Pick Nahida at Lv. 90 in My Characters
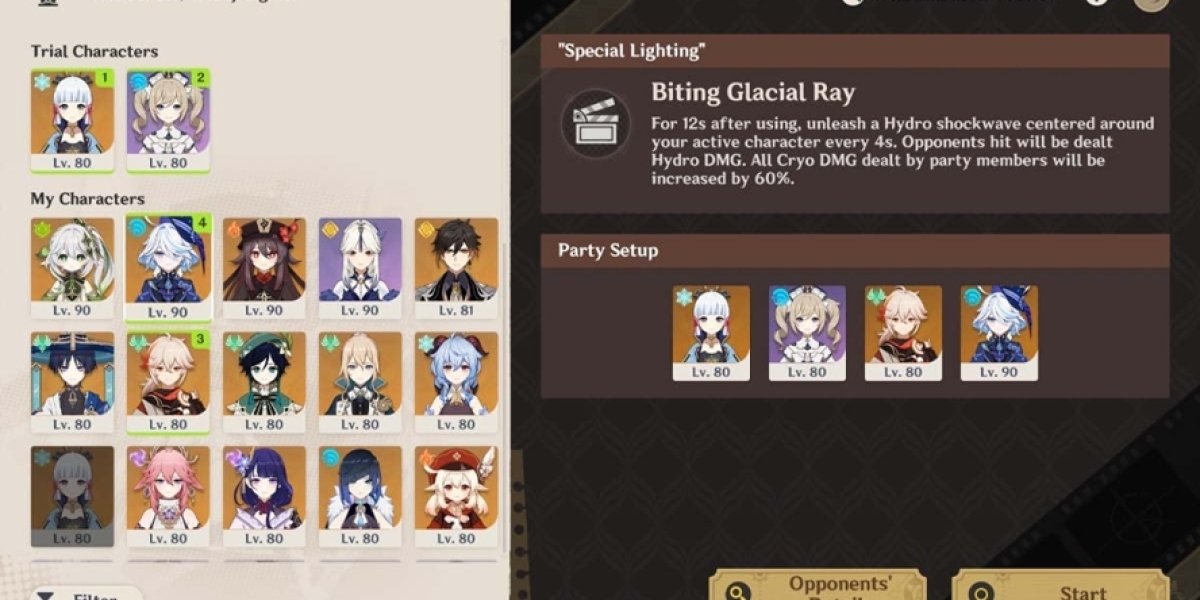 click(72, 268)
